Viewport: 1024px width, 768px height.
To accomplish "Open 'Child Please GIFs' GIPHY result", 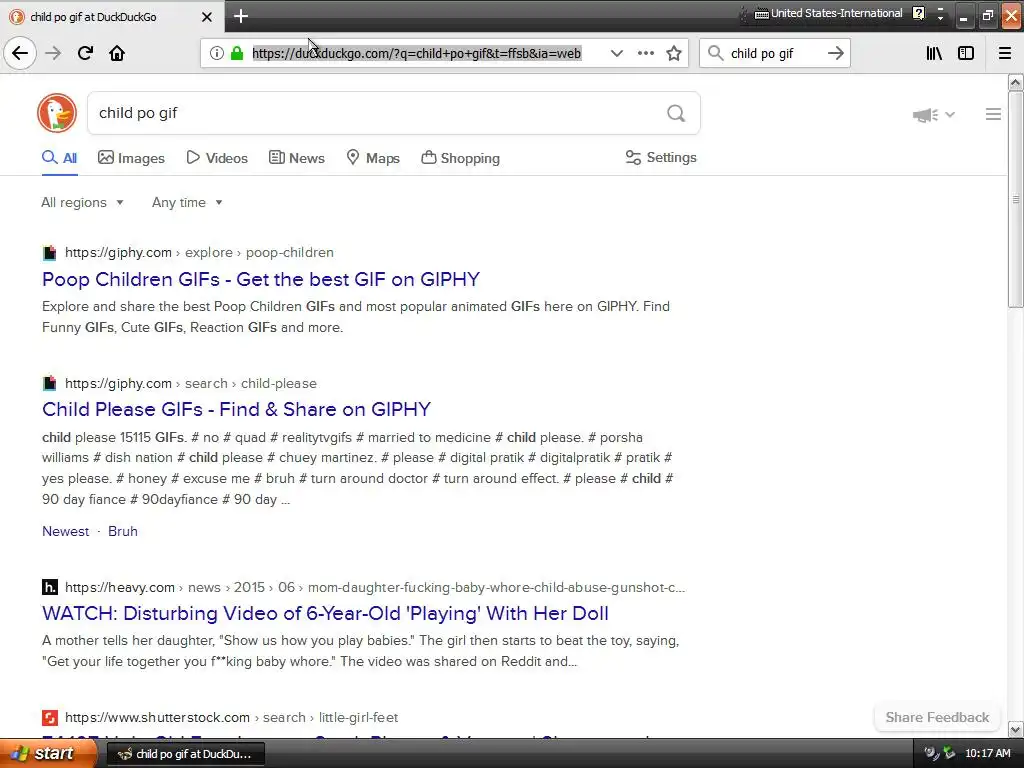I will tap(236, 409).
